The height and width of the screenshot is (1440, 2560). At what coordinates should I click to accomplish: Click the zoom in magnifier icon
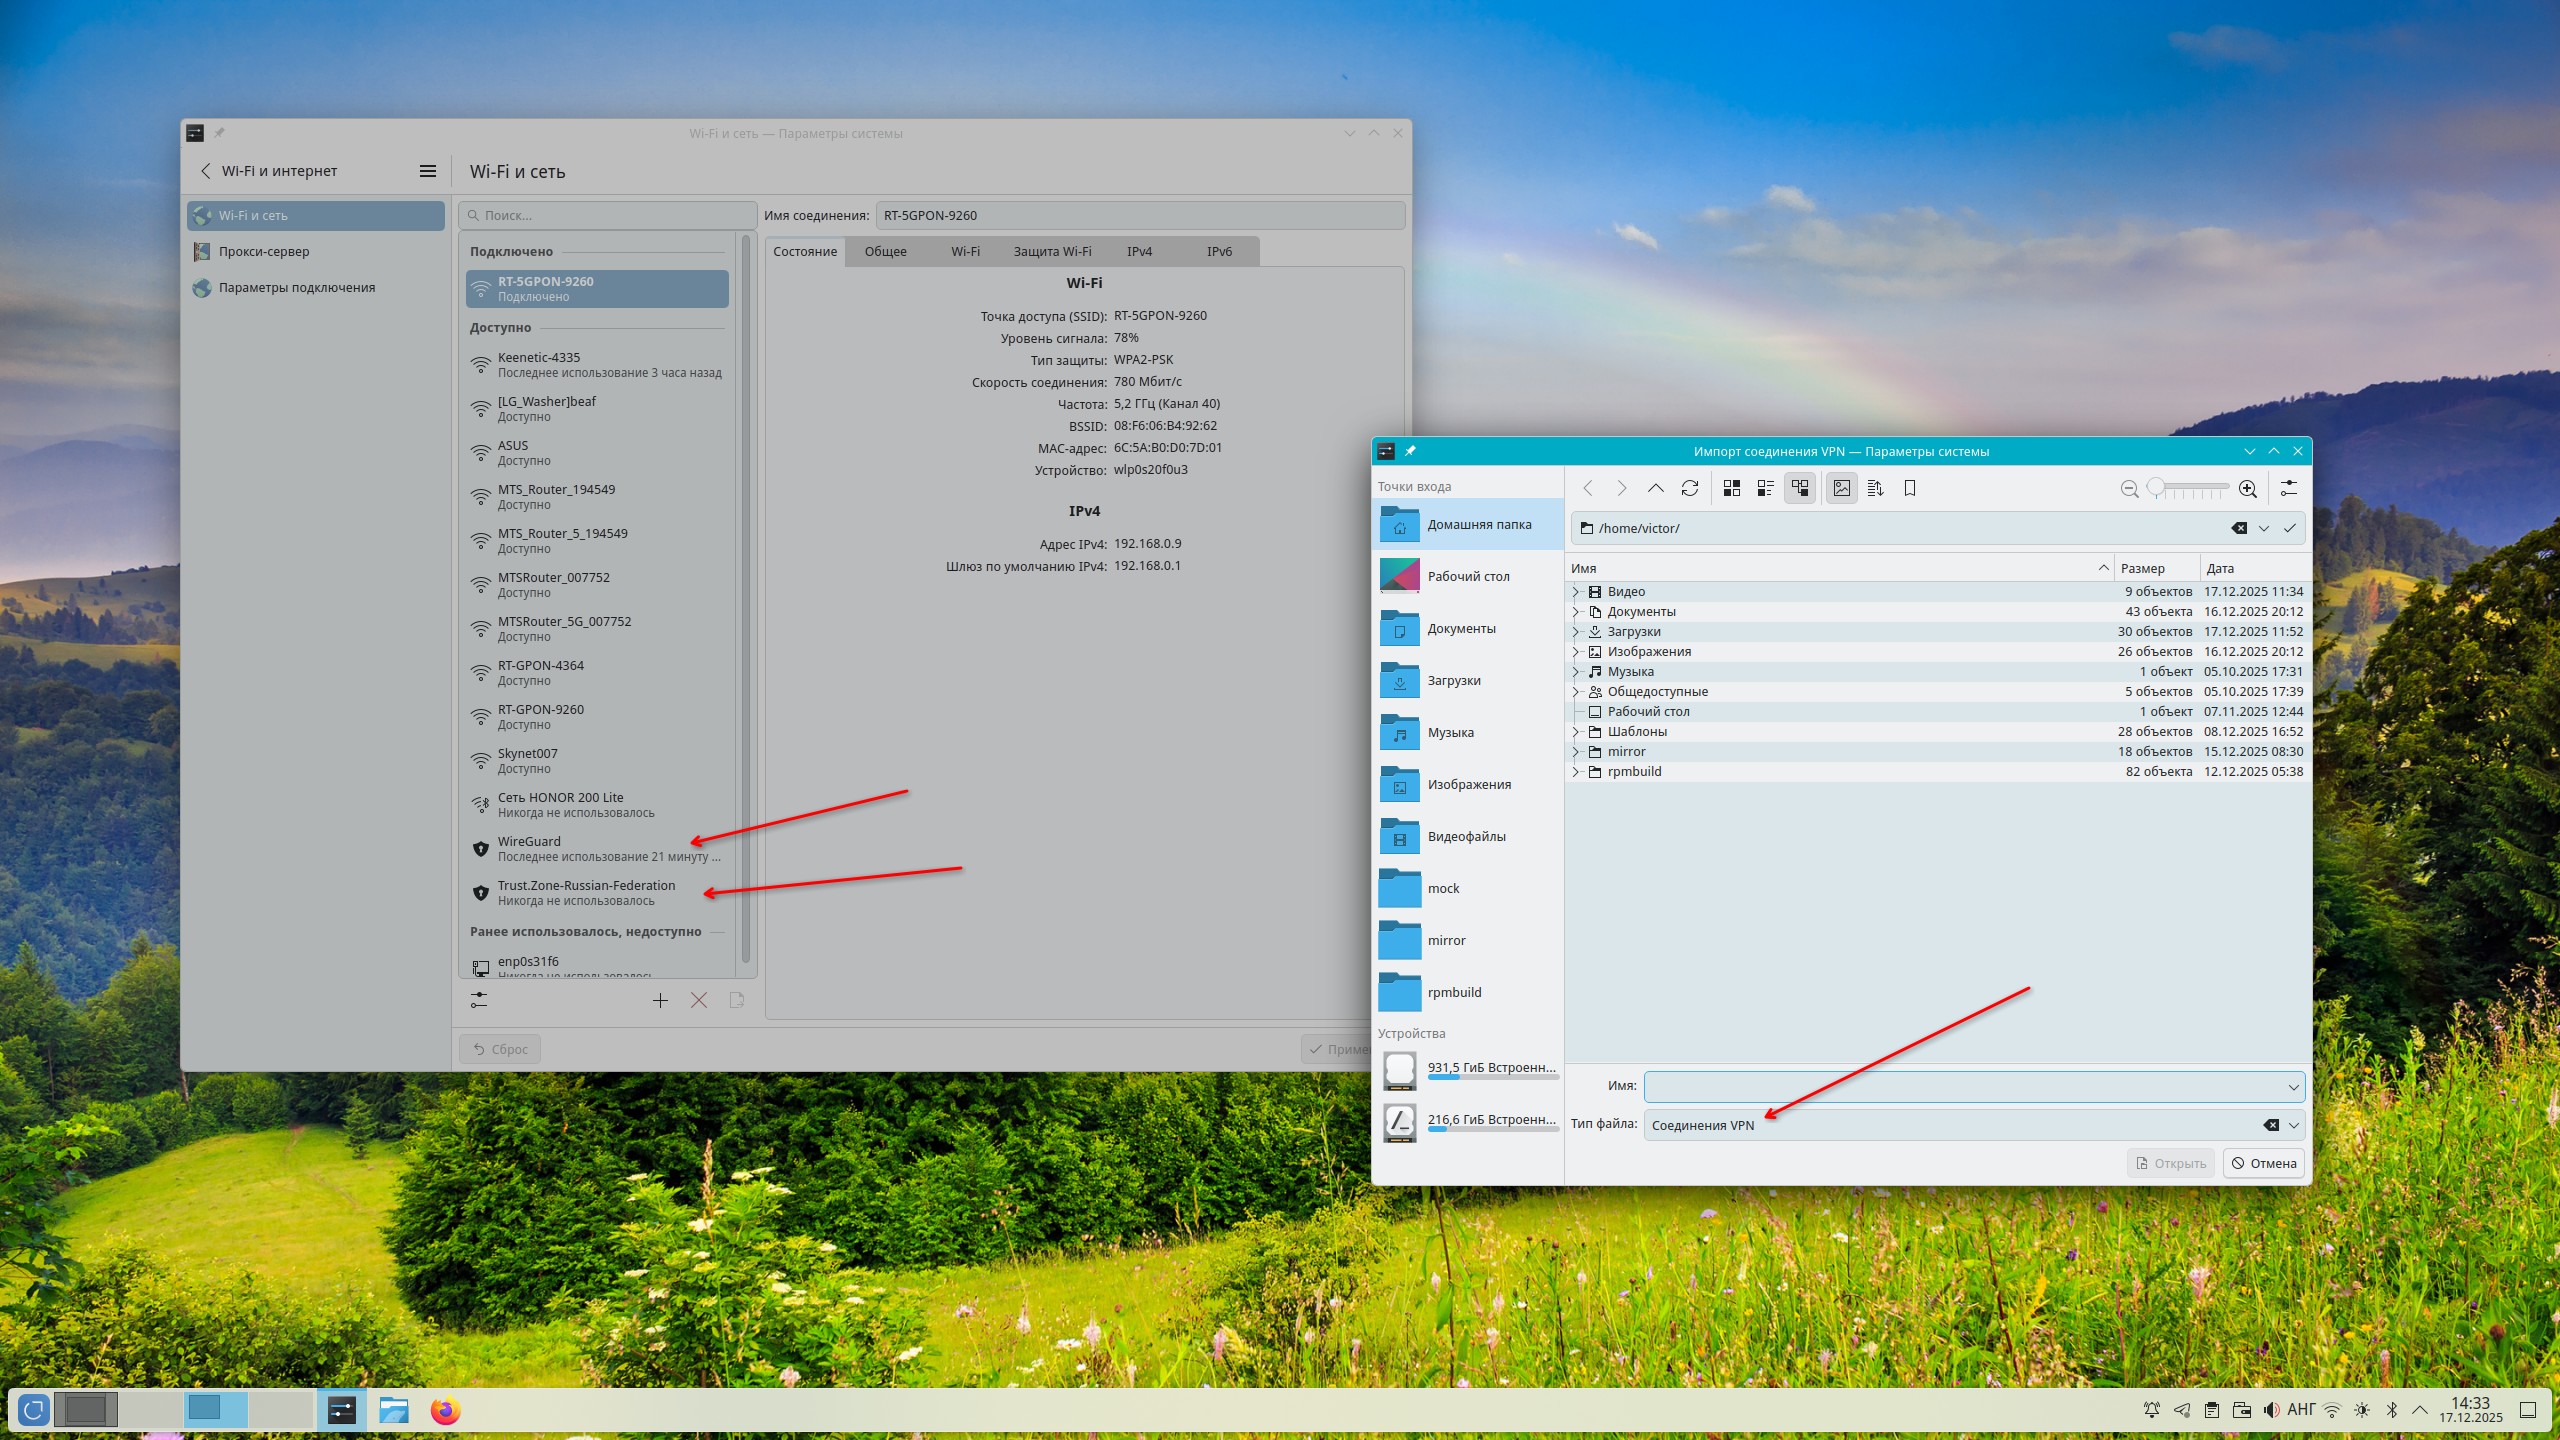click(x=2248, y=488)
